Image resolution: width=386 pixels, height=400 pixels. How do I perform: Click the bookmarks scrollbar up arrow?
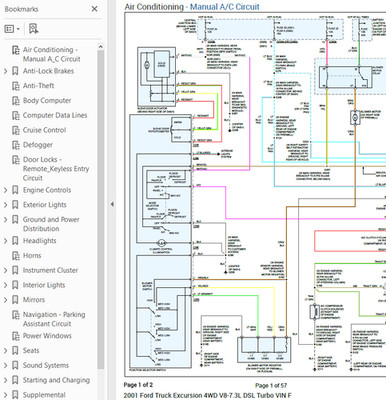pos(101,47)
